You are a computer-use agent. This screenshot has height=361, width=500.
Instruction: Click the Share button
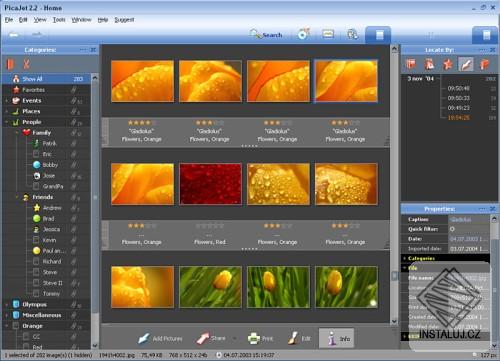tap(211, 338)
